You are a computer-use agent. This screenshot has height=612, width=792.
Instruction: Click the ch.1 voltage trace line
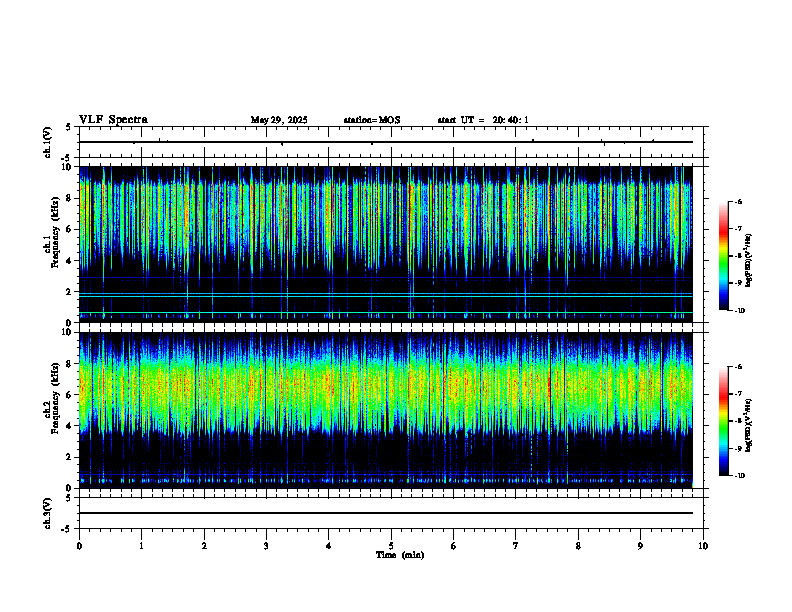click(x=385, y=142)
